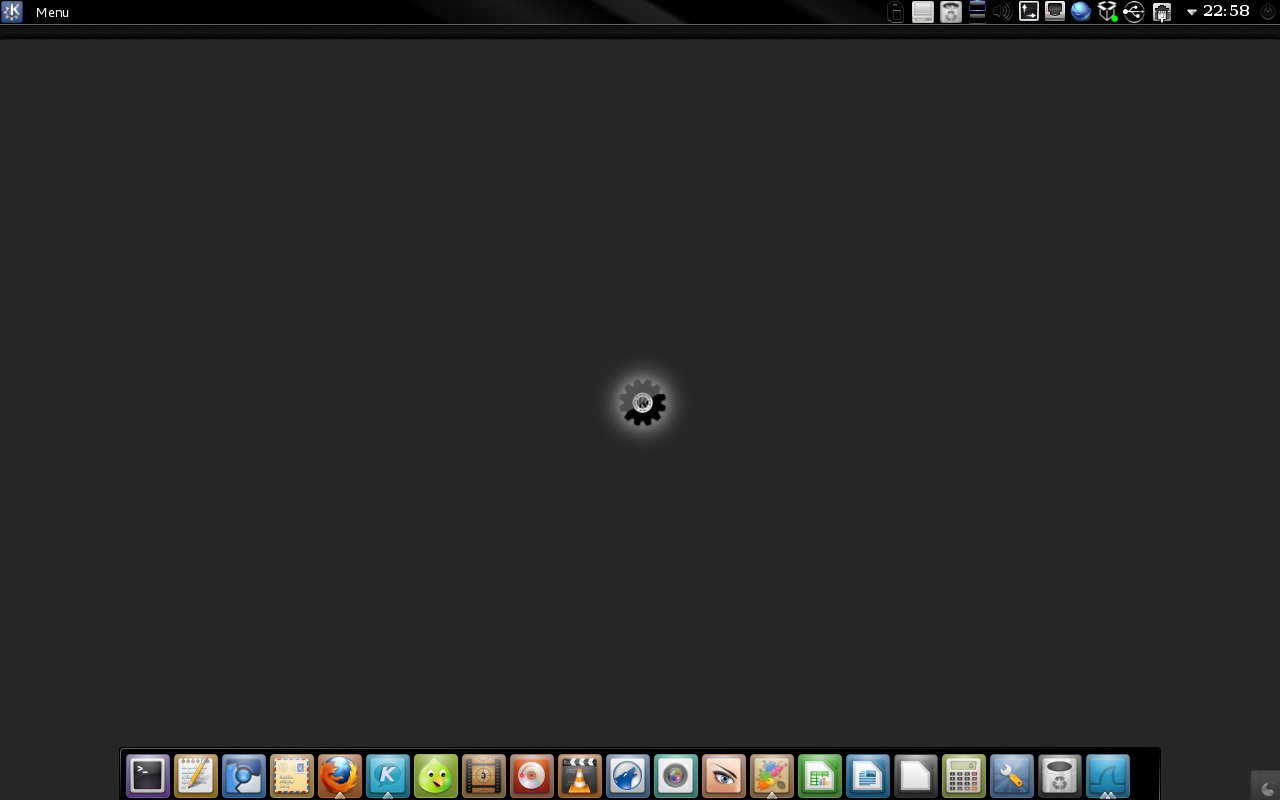1280x800 pixels.
Task: Open the film strip video app icon
Action: click(484, 776)
